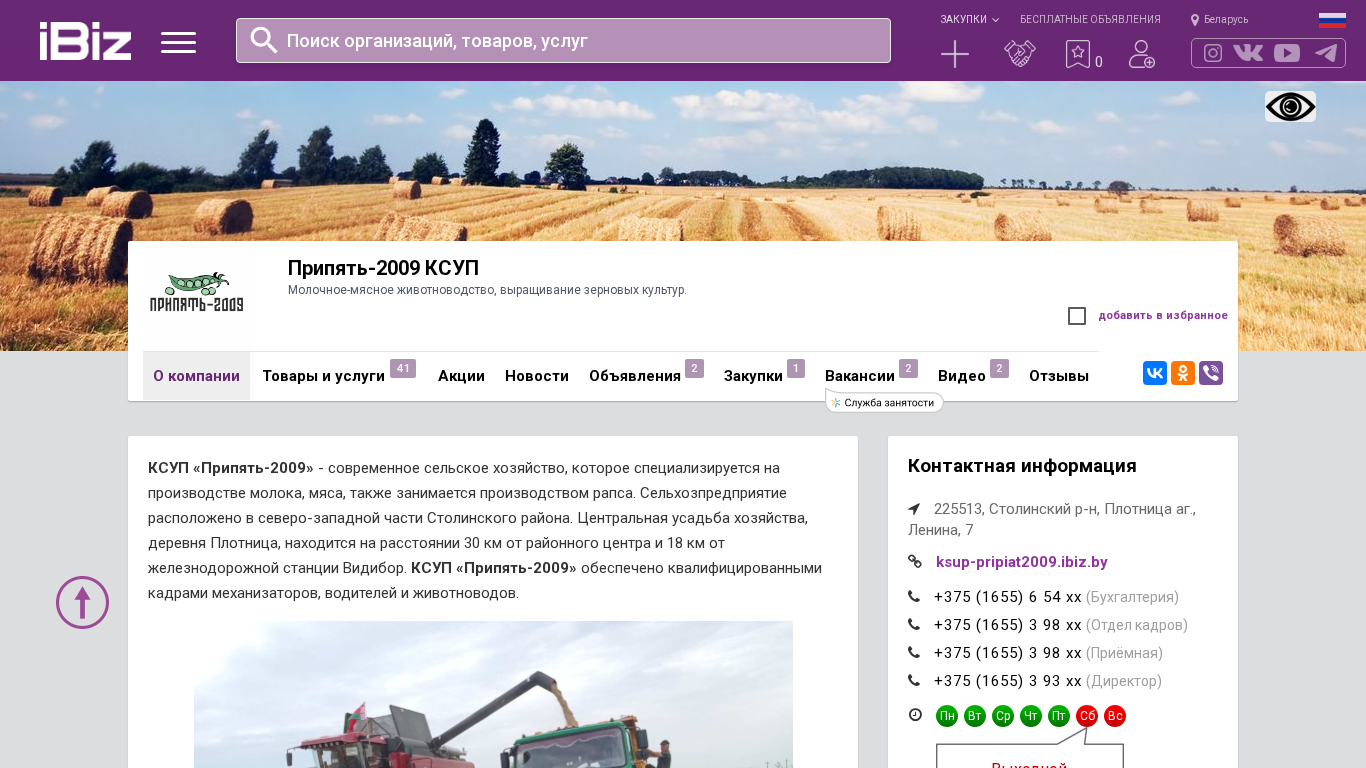Expand the ЗАКУПКИ dropdown in header

click(969, 20)
